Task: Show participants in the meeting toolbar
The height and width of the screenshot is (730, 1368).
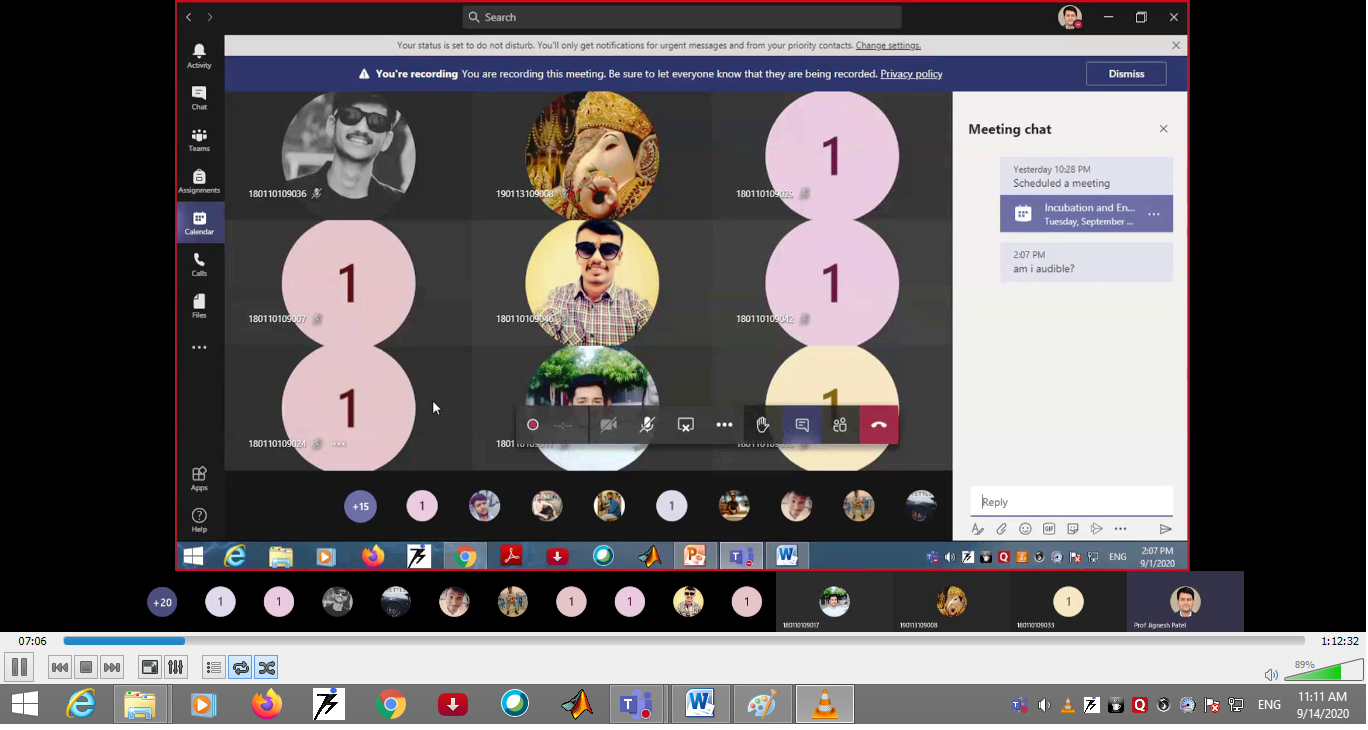Action: 840,425
